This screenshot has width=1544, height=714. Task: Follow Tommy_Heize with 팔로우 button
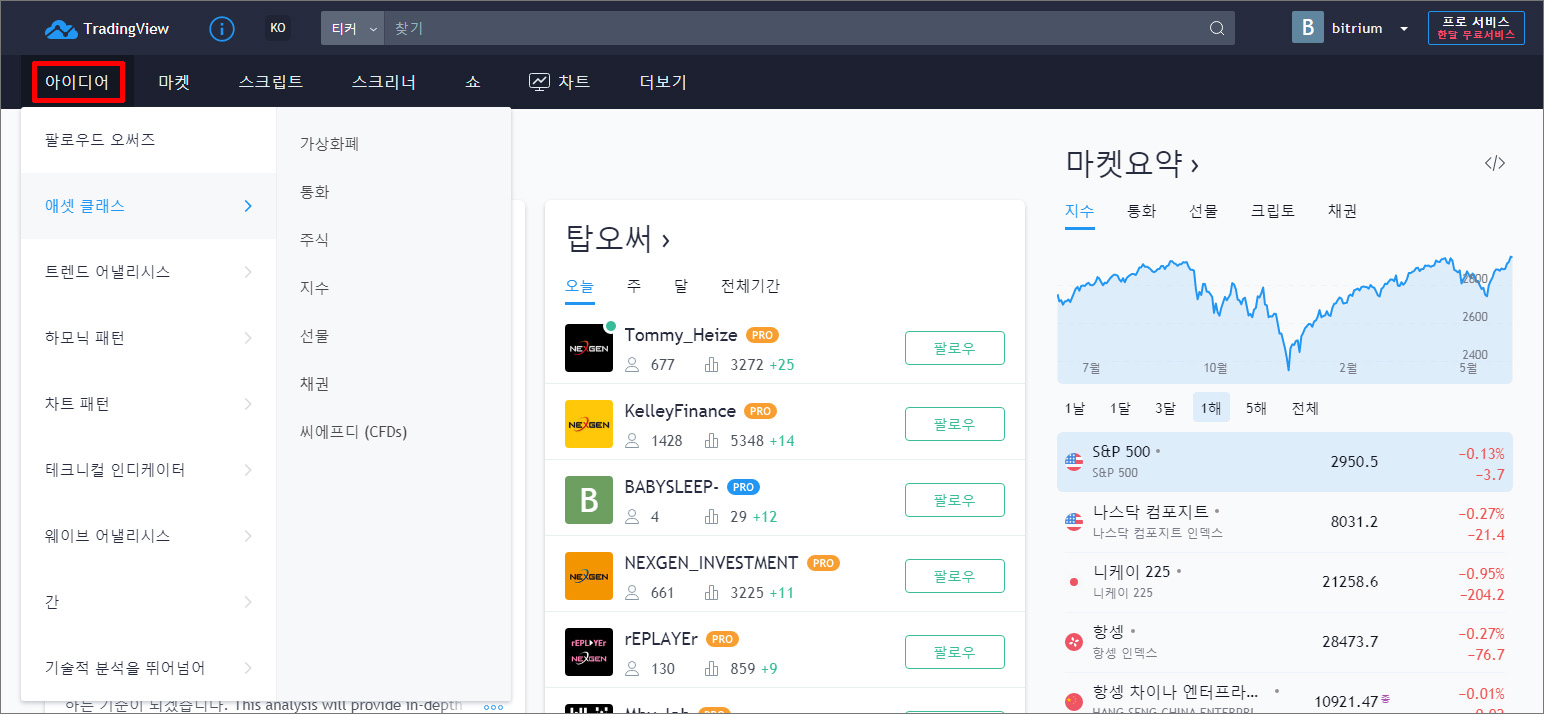pos(955,348)
